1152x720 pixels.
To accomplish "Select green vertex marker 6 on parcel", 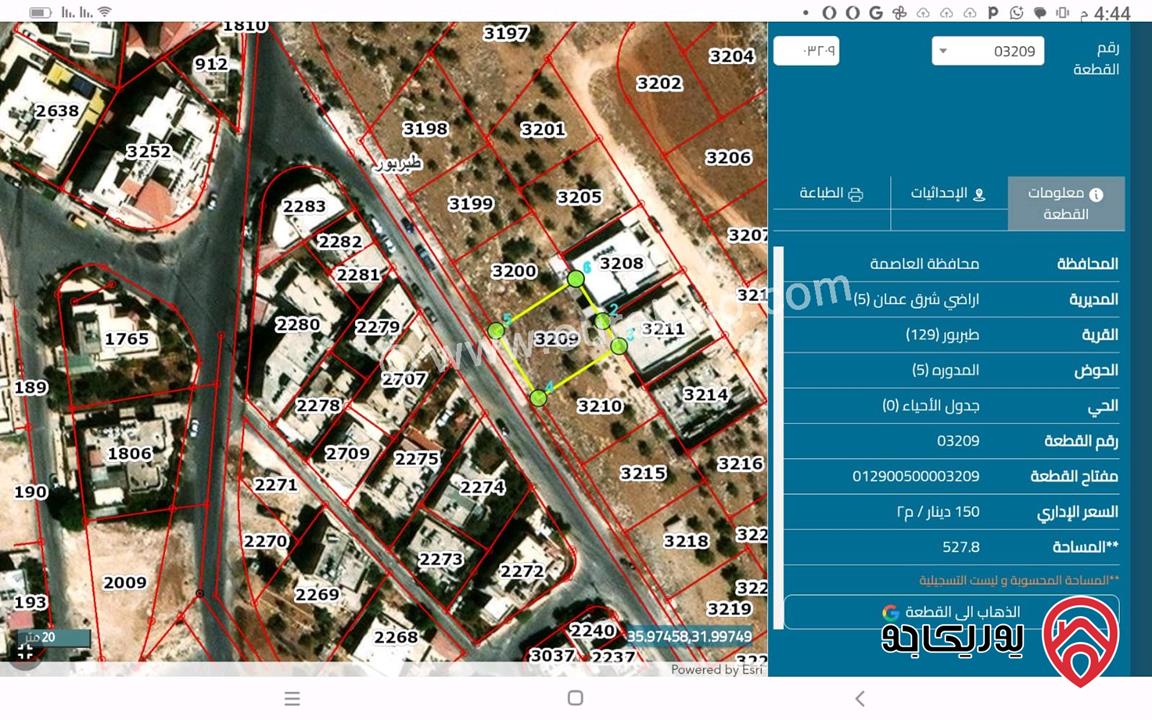I will pos(576,279).
